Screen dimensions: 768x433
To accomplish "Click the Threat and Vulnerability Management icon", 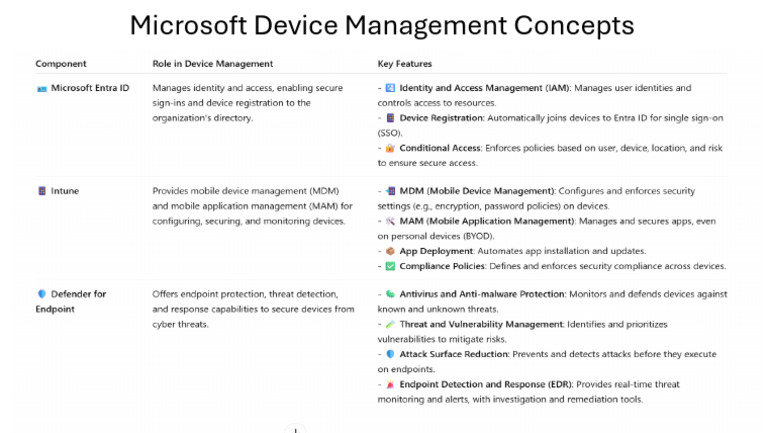I will (x=390, y=324).
